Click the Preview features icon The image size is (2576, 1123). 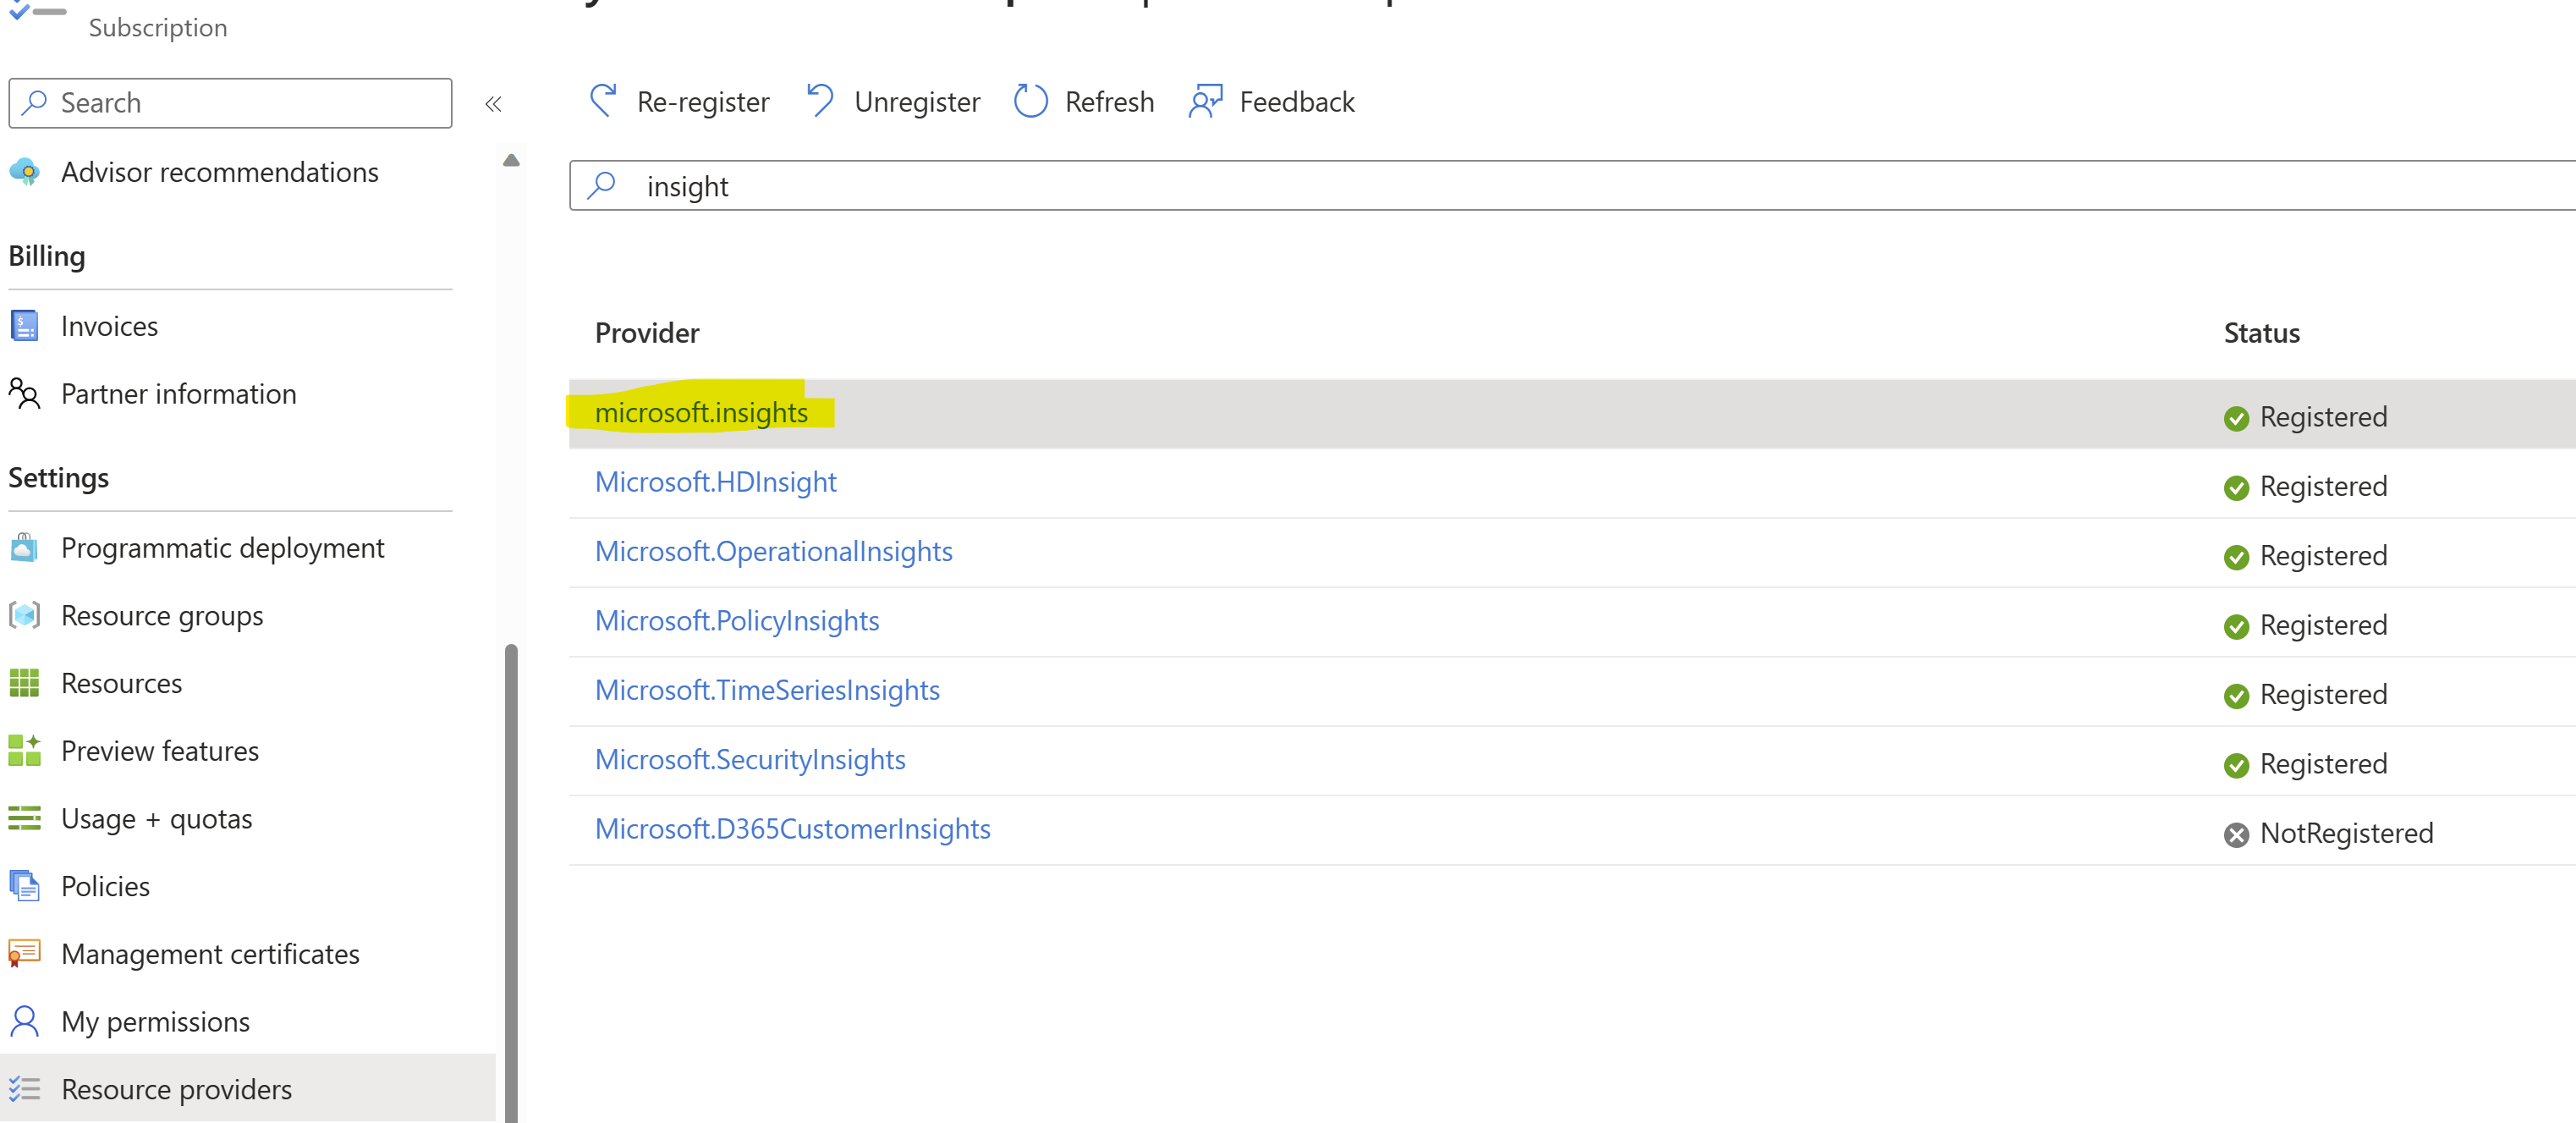(24, 751)
